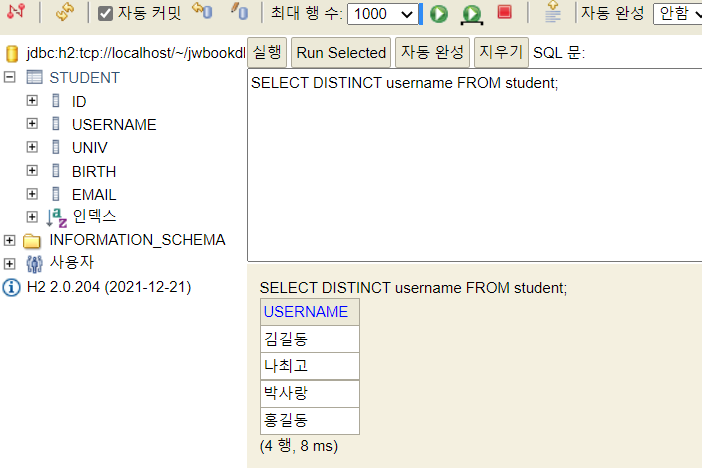Click the (4 행, 8 ms) result summary
The height and width of the screenshot is (468, 702).
click(x=299, y=446)
